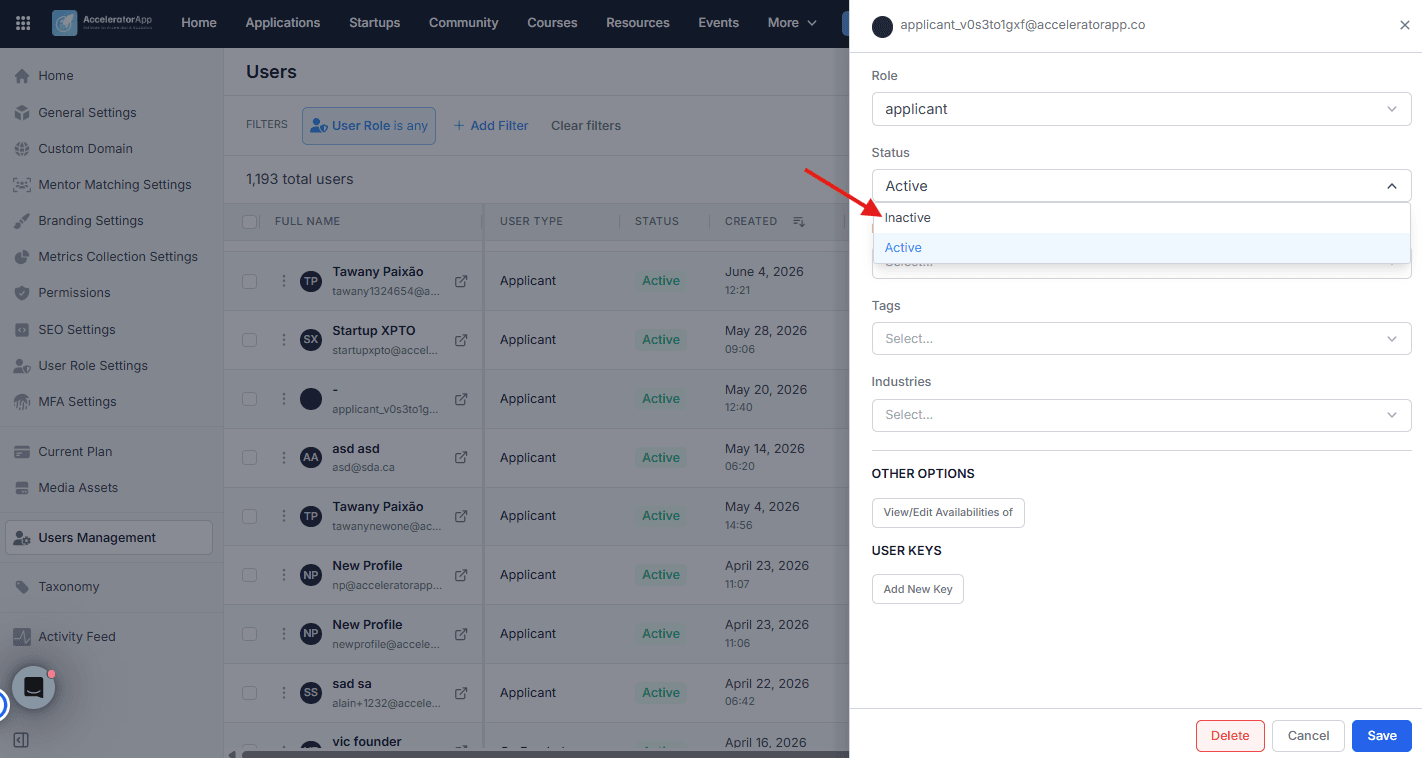The image size is (1422, 758).
Task: Sort by Created column icon
Action: (799, 221)
